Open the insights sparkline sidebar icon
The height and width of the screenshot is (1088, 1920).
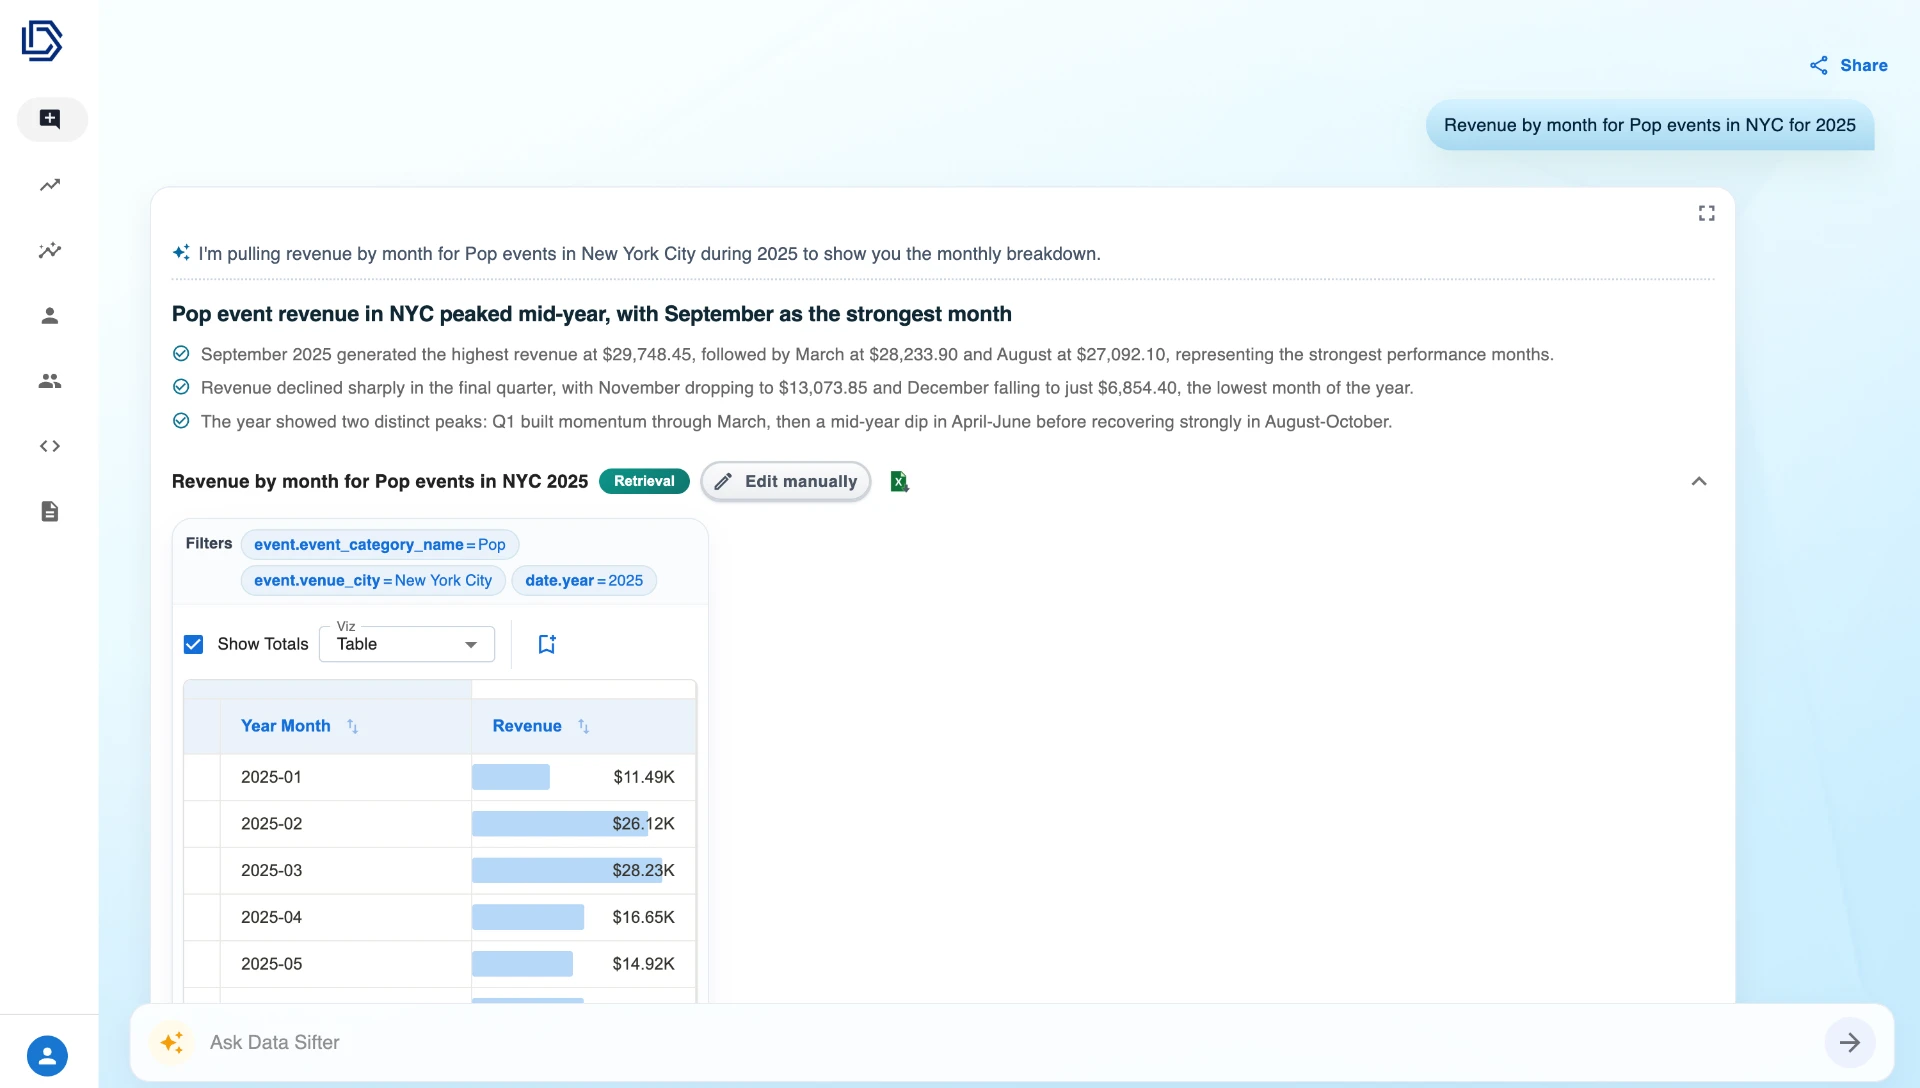50,250
